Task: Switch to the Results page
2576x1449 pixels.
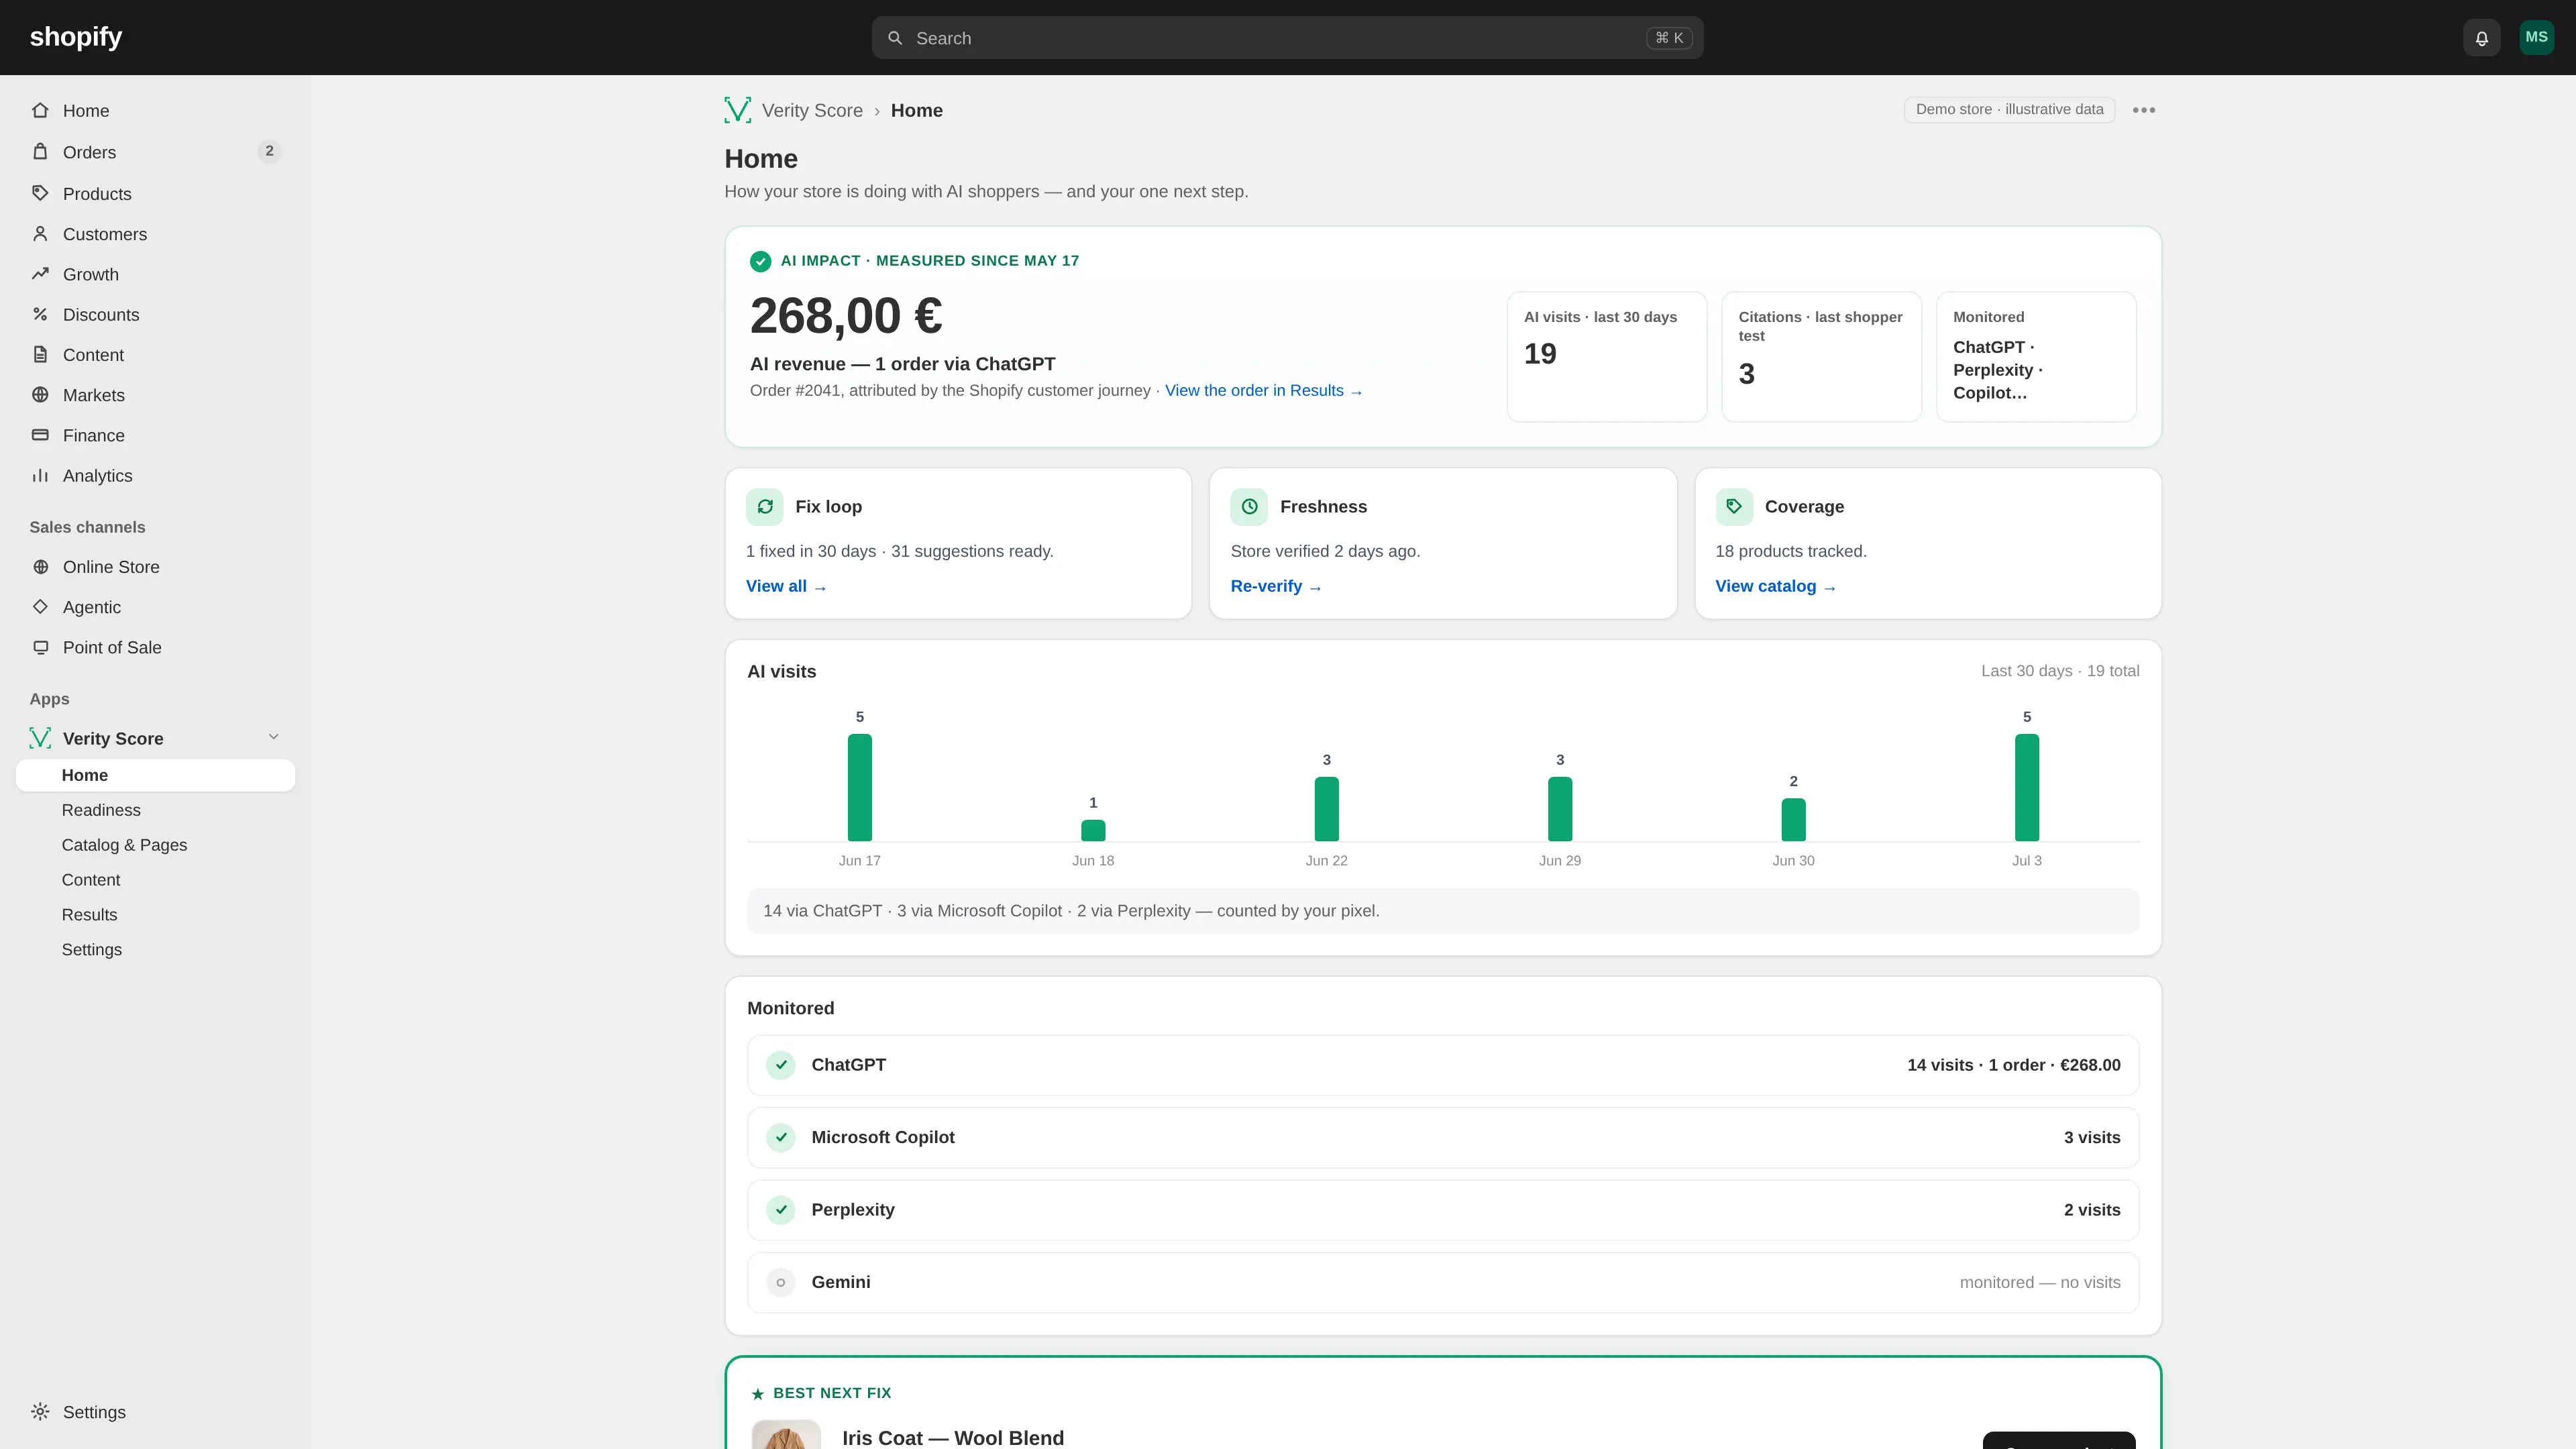Action: point(89,915)
